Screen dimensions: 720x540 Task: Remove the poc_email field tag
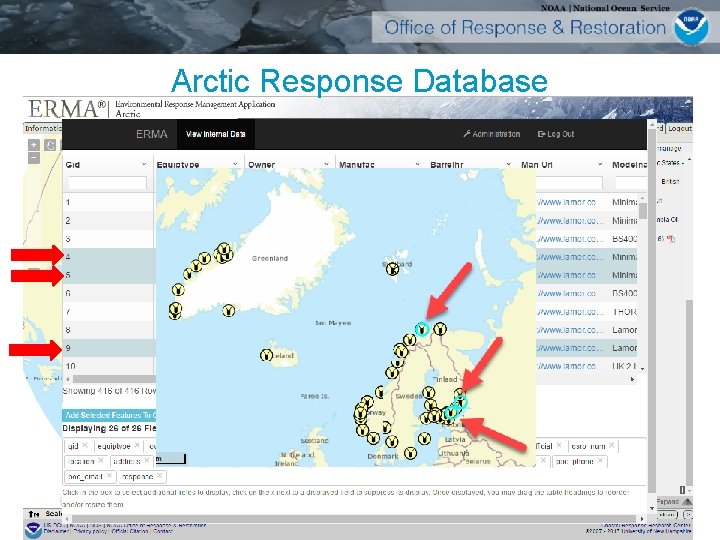click(x=109, y=476)
